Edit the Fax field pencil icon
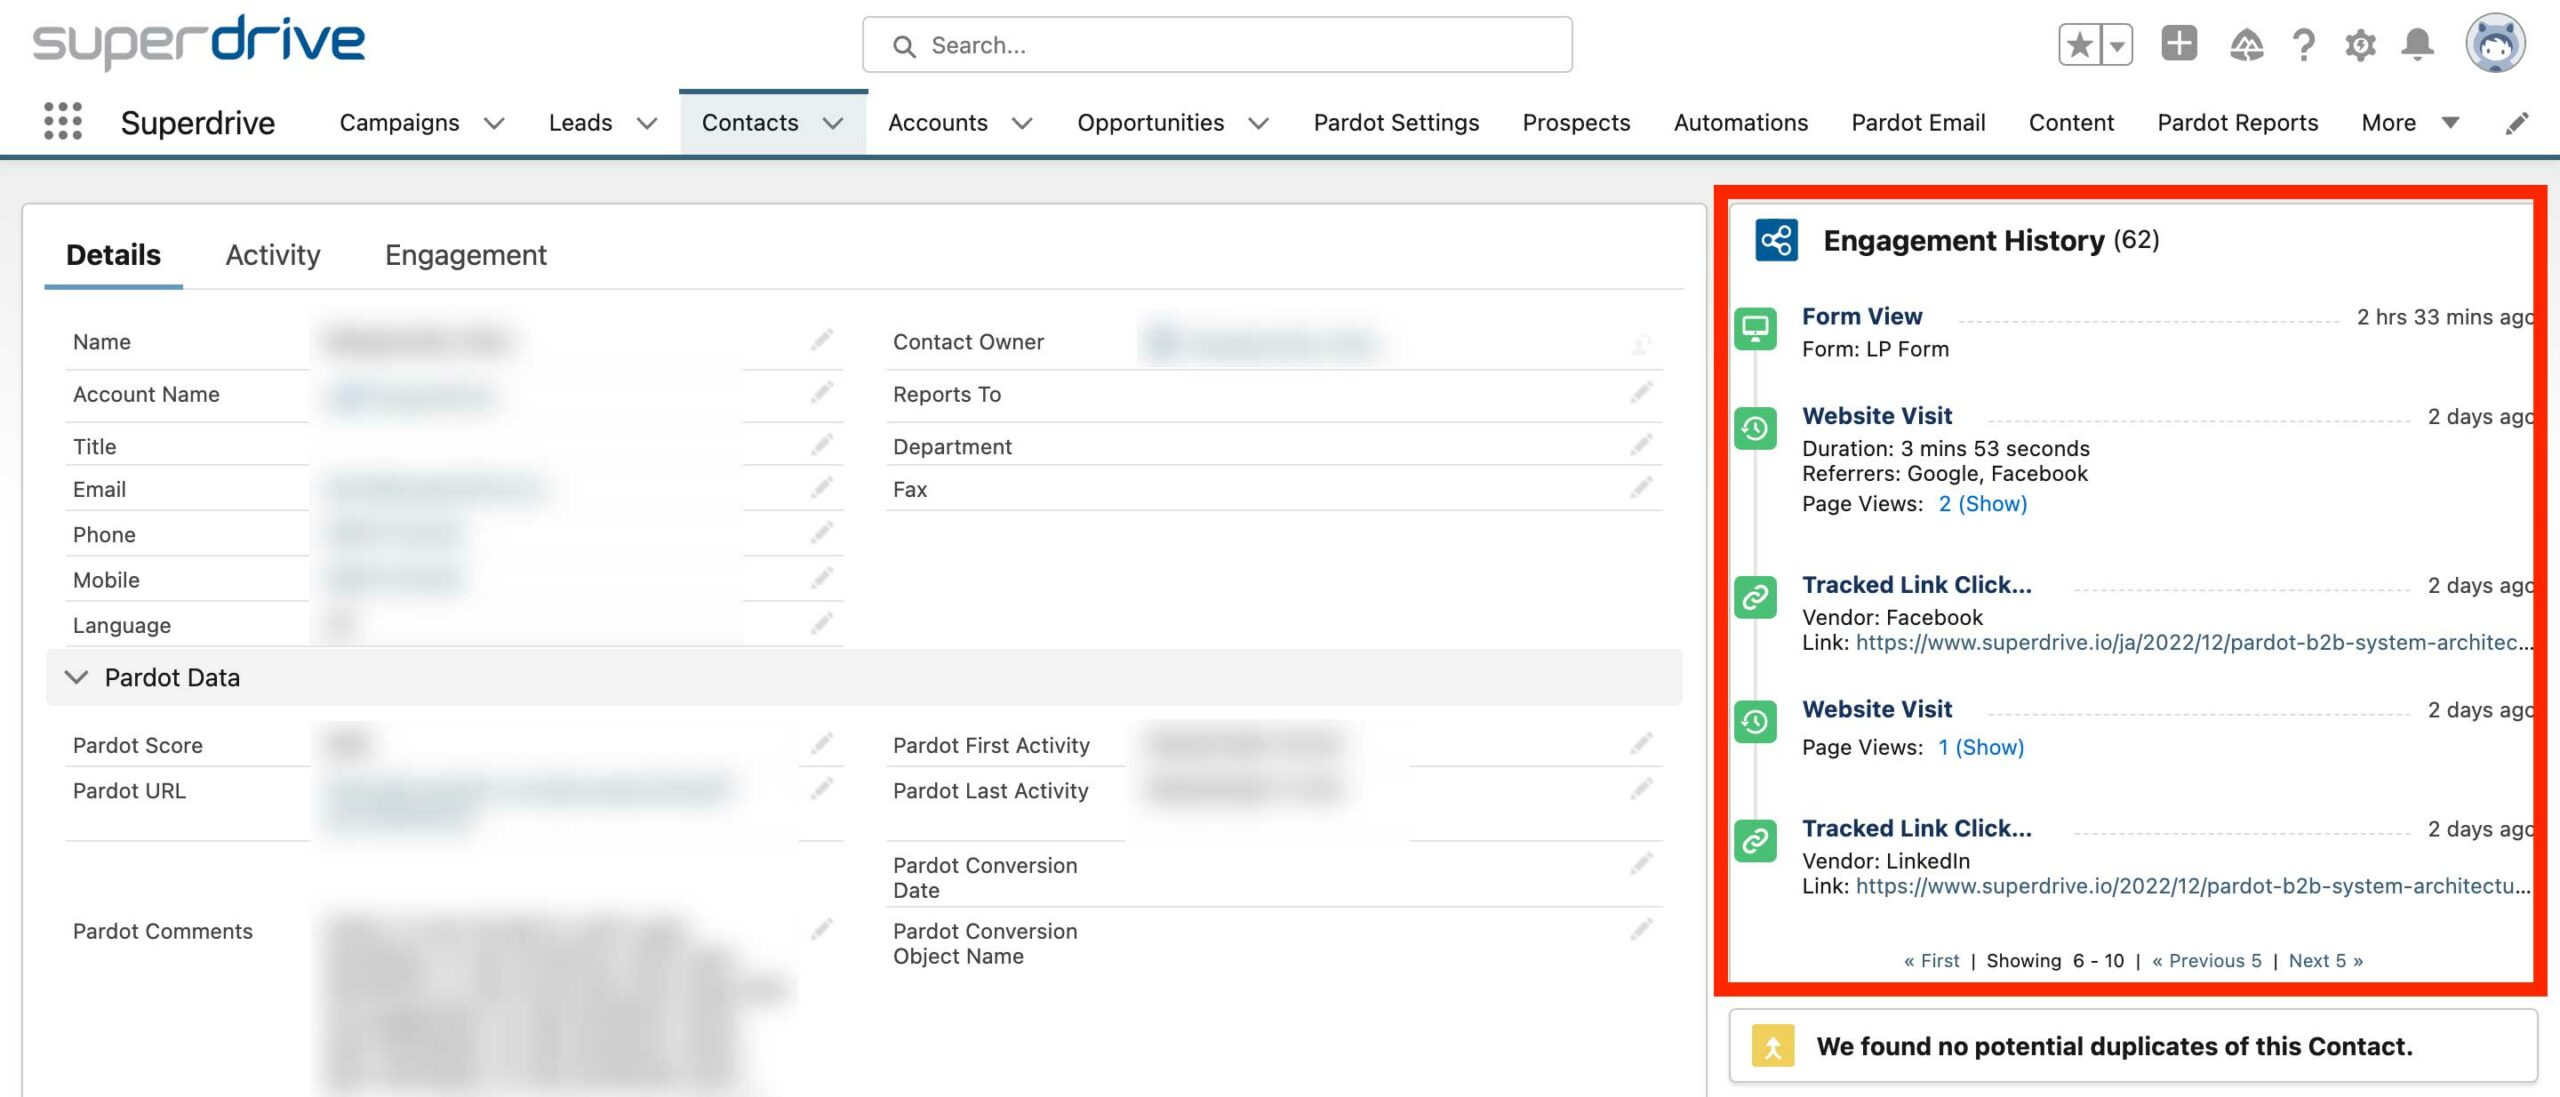This screenshot has height=1097, width=2560. click(x=1641, y=488)
